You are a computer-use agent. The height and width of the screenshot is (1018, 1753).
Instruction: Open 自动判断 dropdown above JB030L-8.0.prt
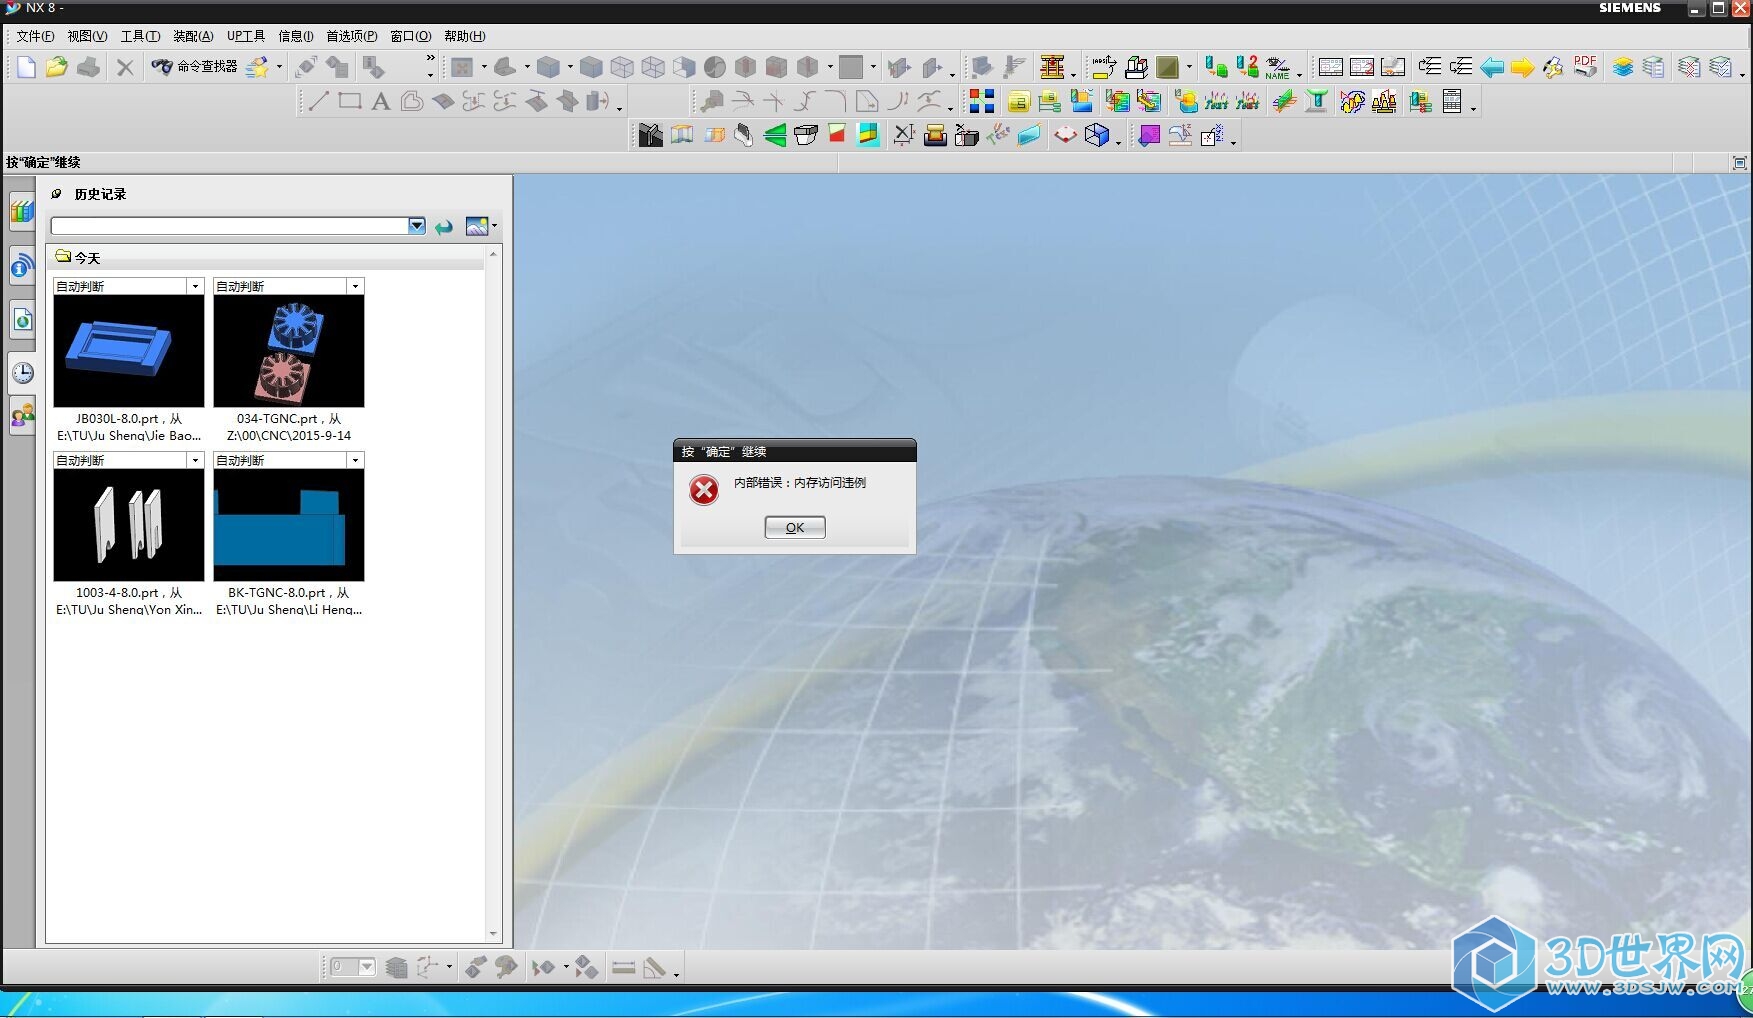pos(195,286)
